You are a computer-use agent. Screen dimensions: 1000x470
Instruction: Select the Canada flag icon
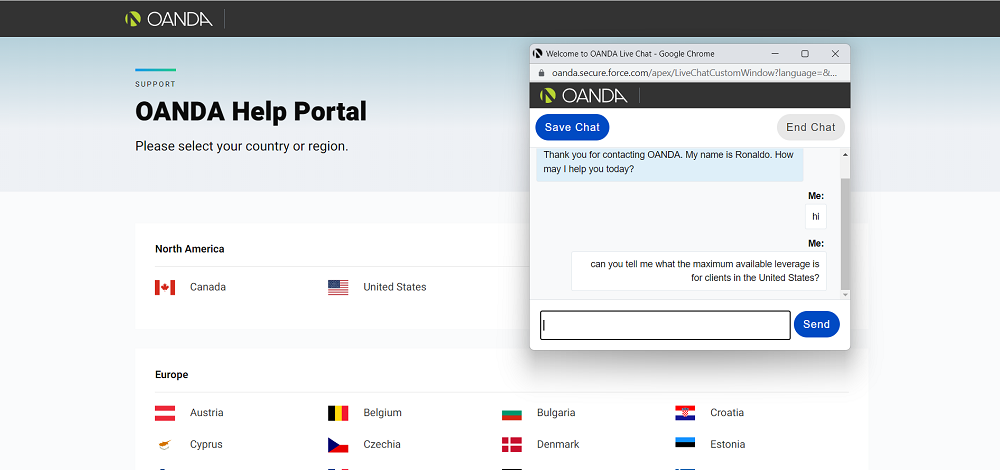pyautogui.click(x=165, y=288)
